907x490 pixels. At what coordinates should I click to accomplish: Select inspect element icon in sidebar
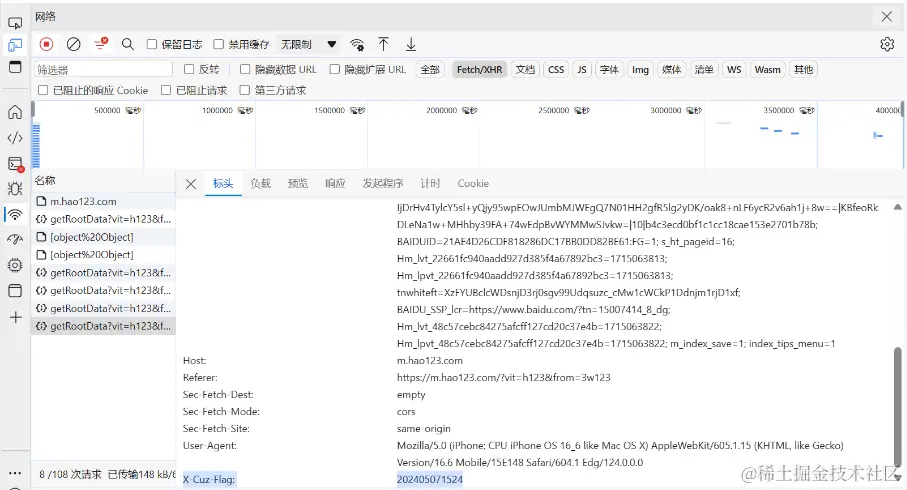pyautogui.click(x=15, y=23)
